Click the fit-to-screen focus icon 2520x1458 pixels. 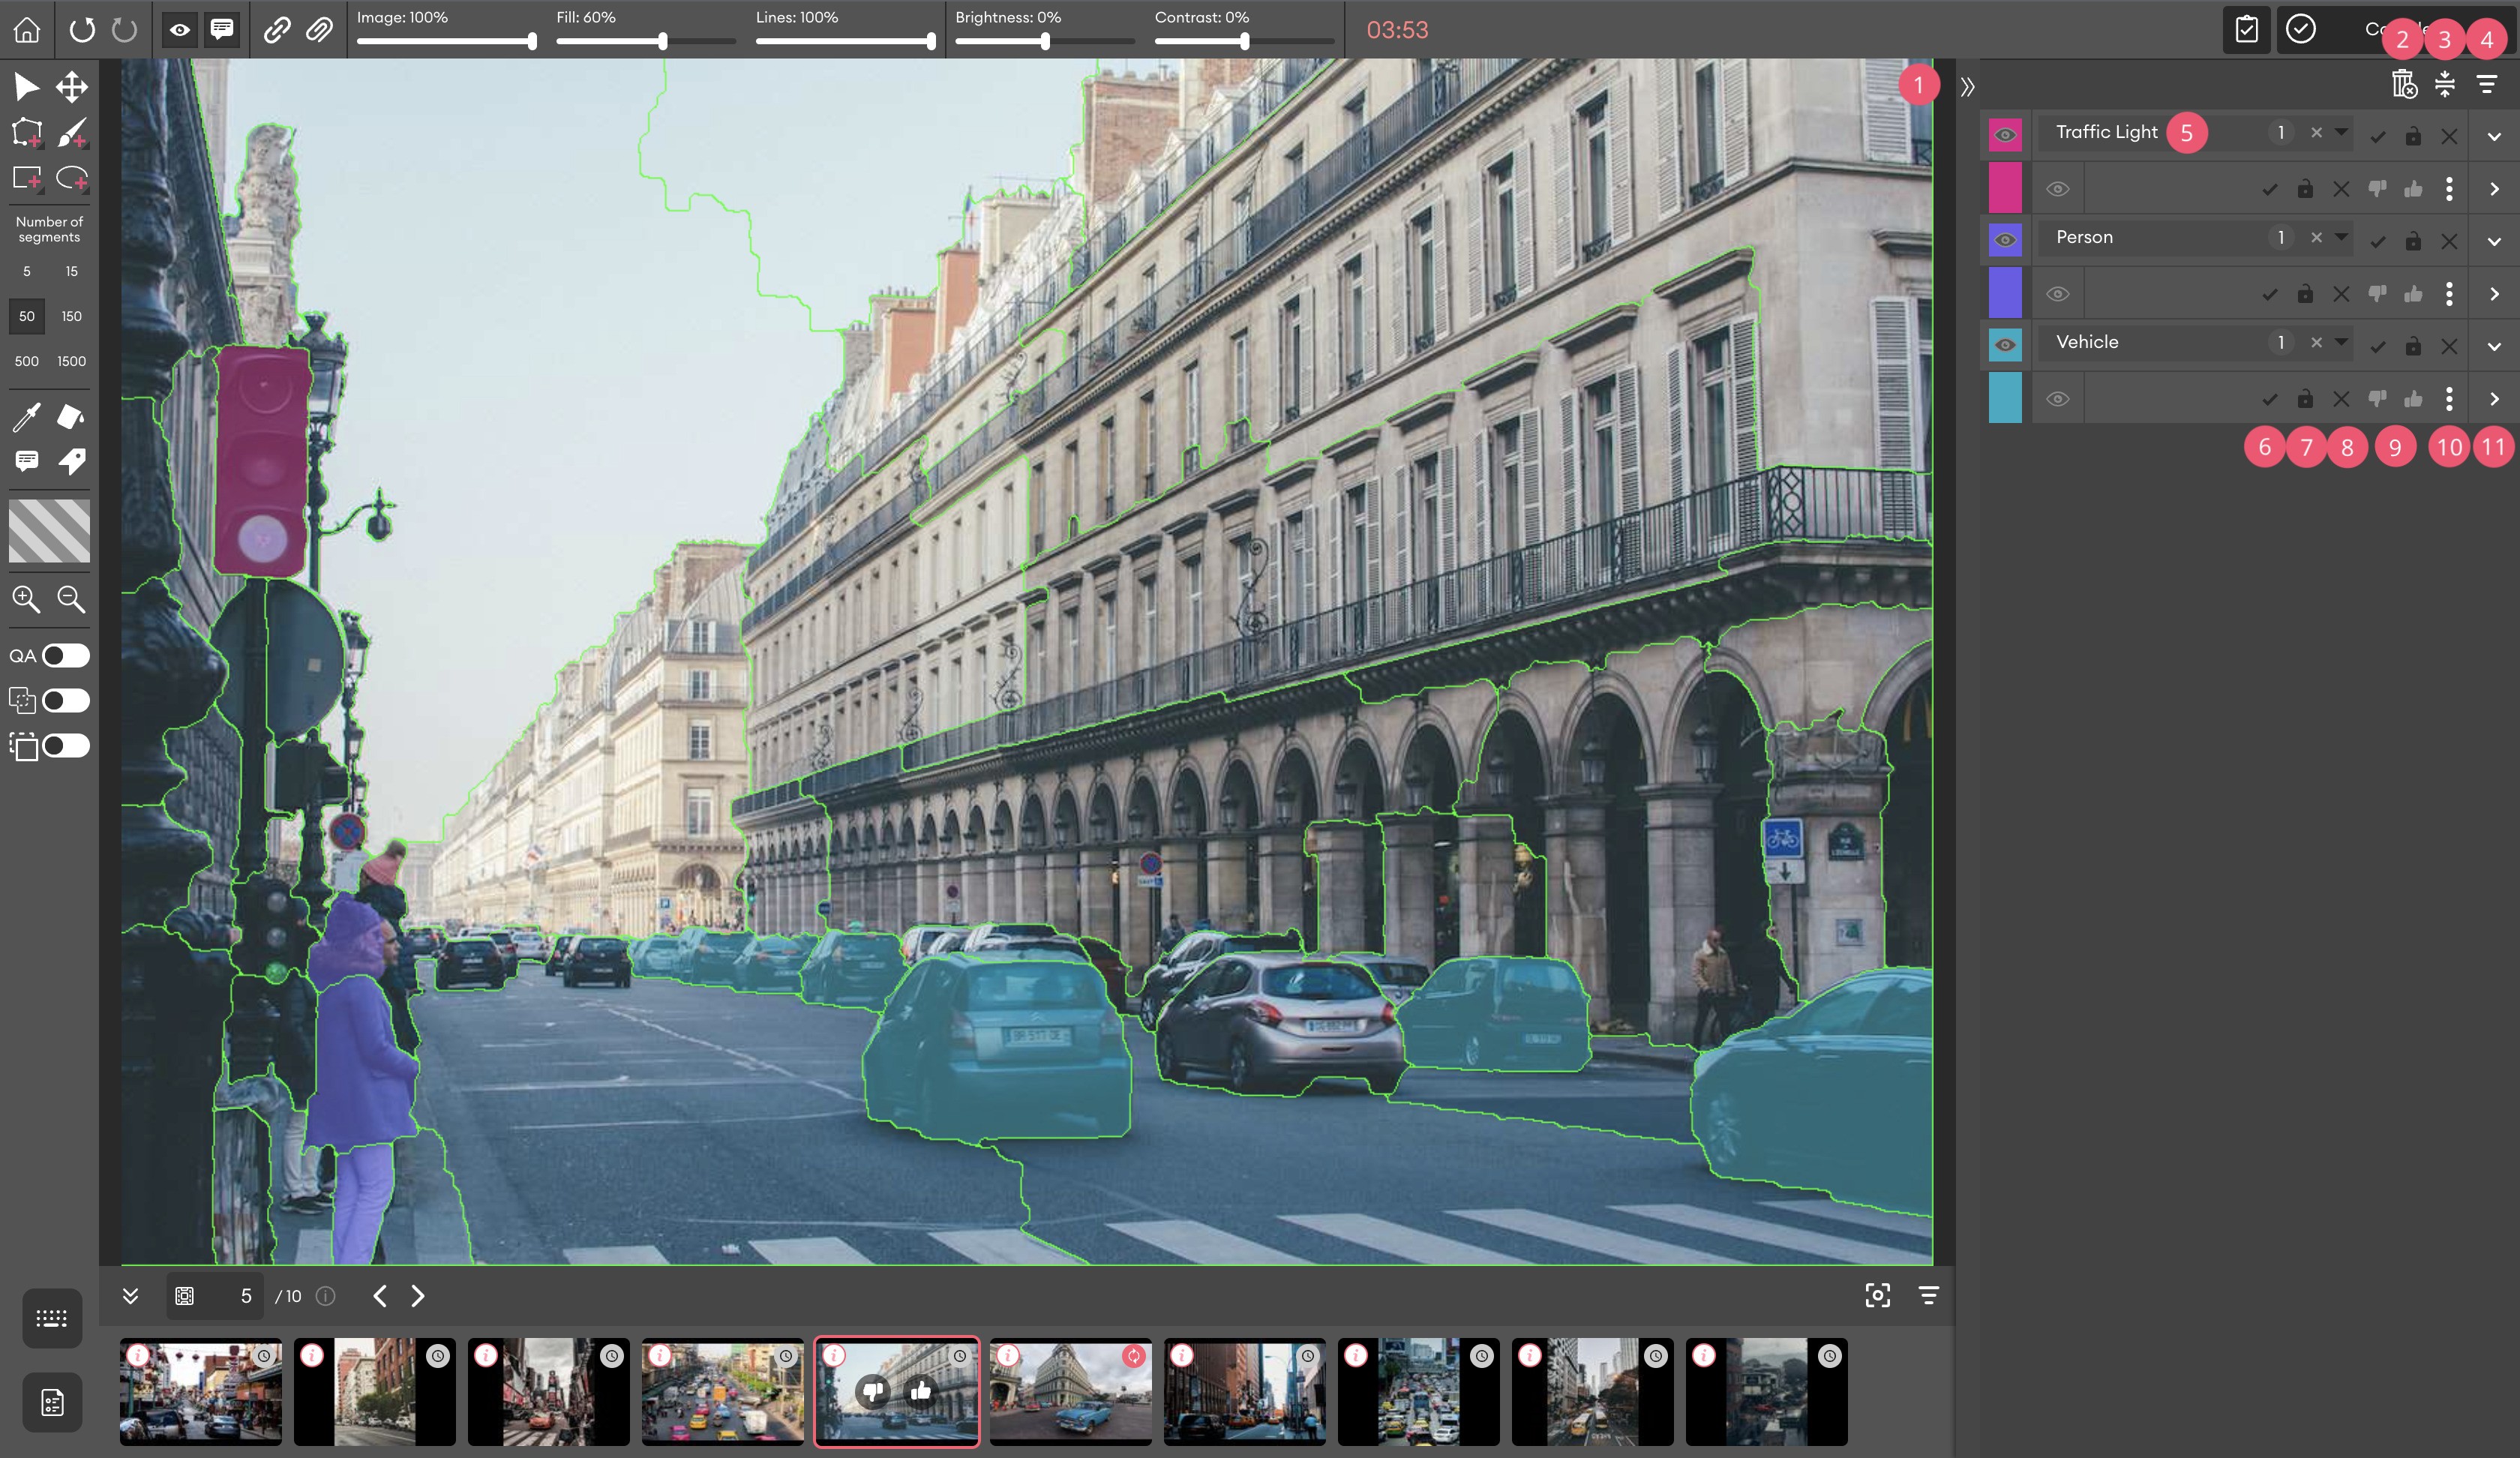tap(1878, 1296)
